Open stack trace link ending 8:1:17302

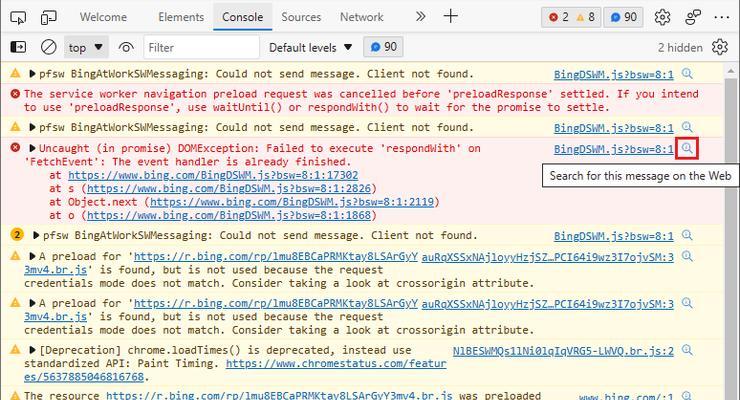[213, 175]
